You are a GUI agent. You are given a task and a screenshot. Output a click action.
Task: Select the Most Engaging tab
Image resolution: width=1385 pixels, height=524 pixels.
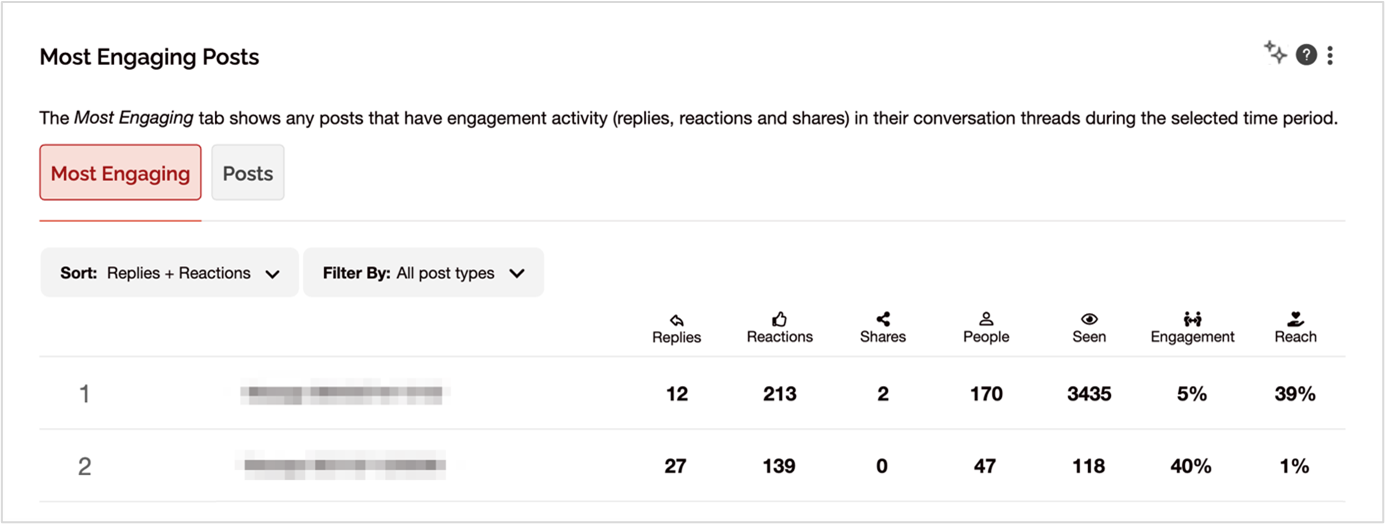point(120,173)
